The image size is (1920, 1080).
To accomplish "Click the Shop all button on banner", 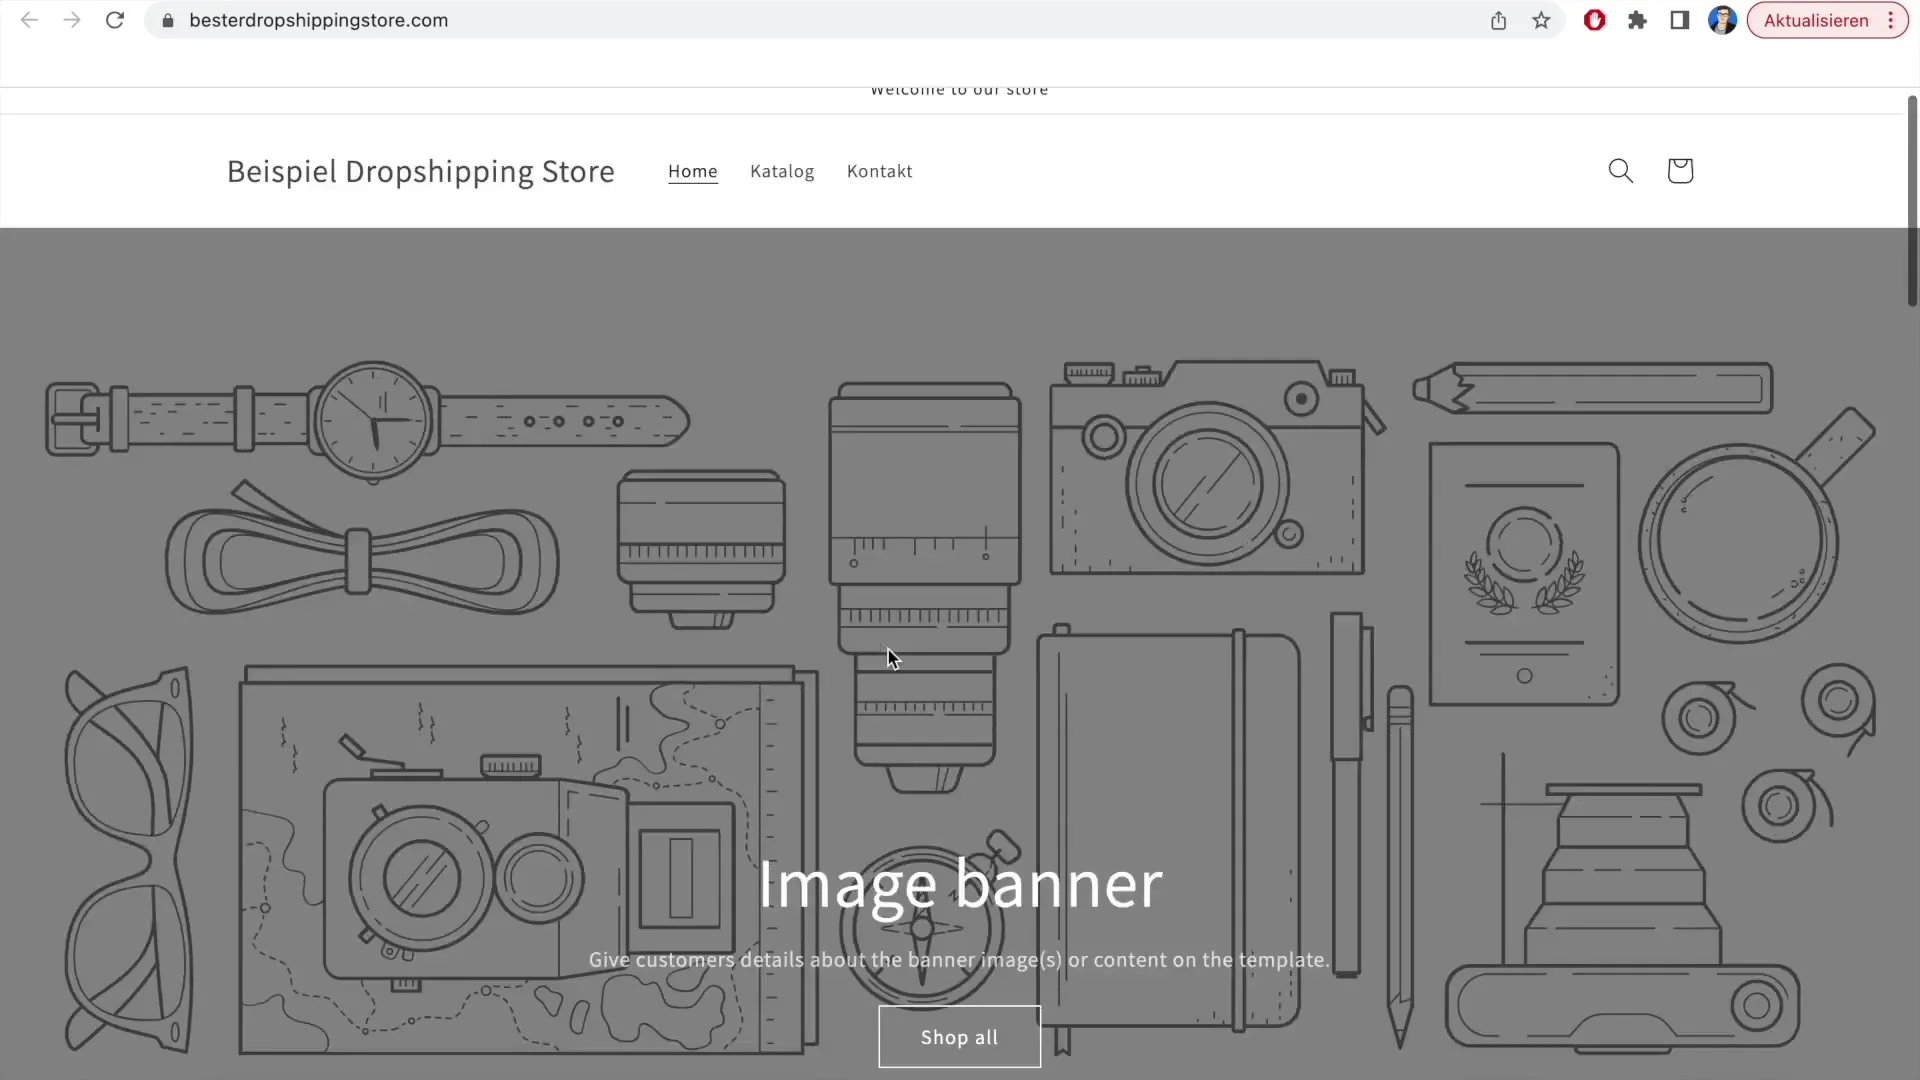I will pyautogui.click(x=960, y=1036).
